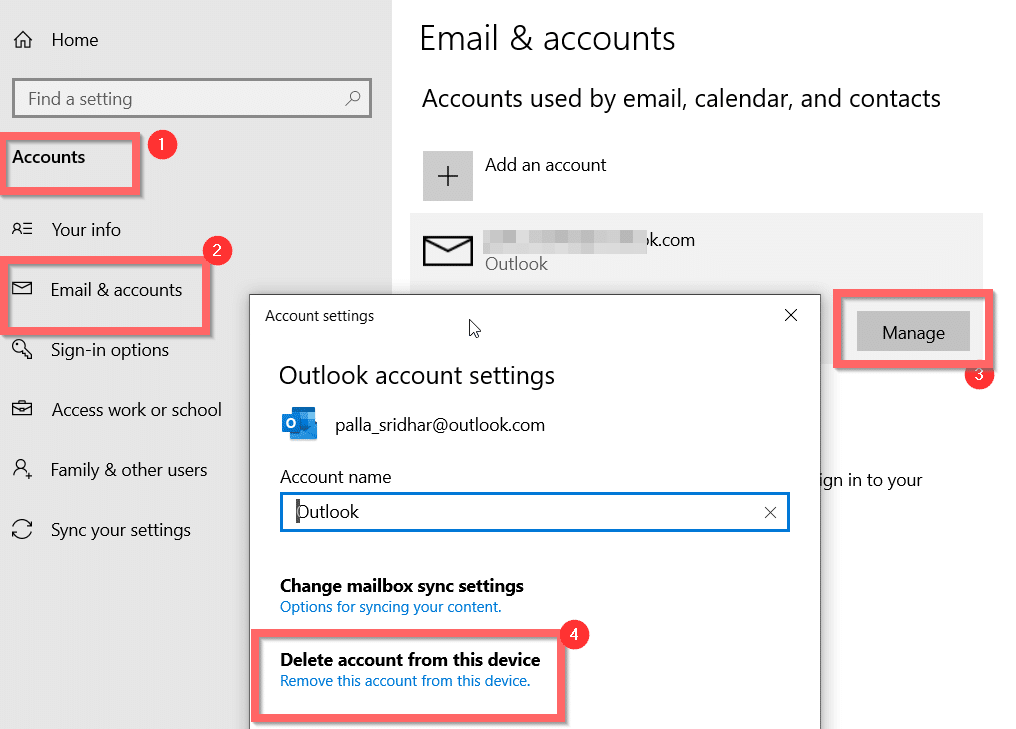Select the envelope icon beside the Outlook account
The height and width of the screenshot is (729, 1016).
(447, 250)
